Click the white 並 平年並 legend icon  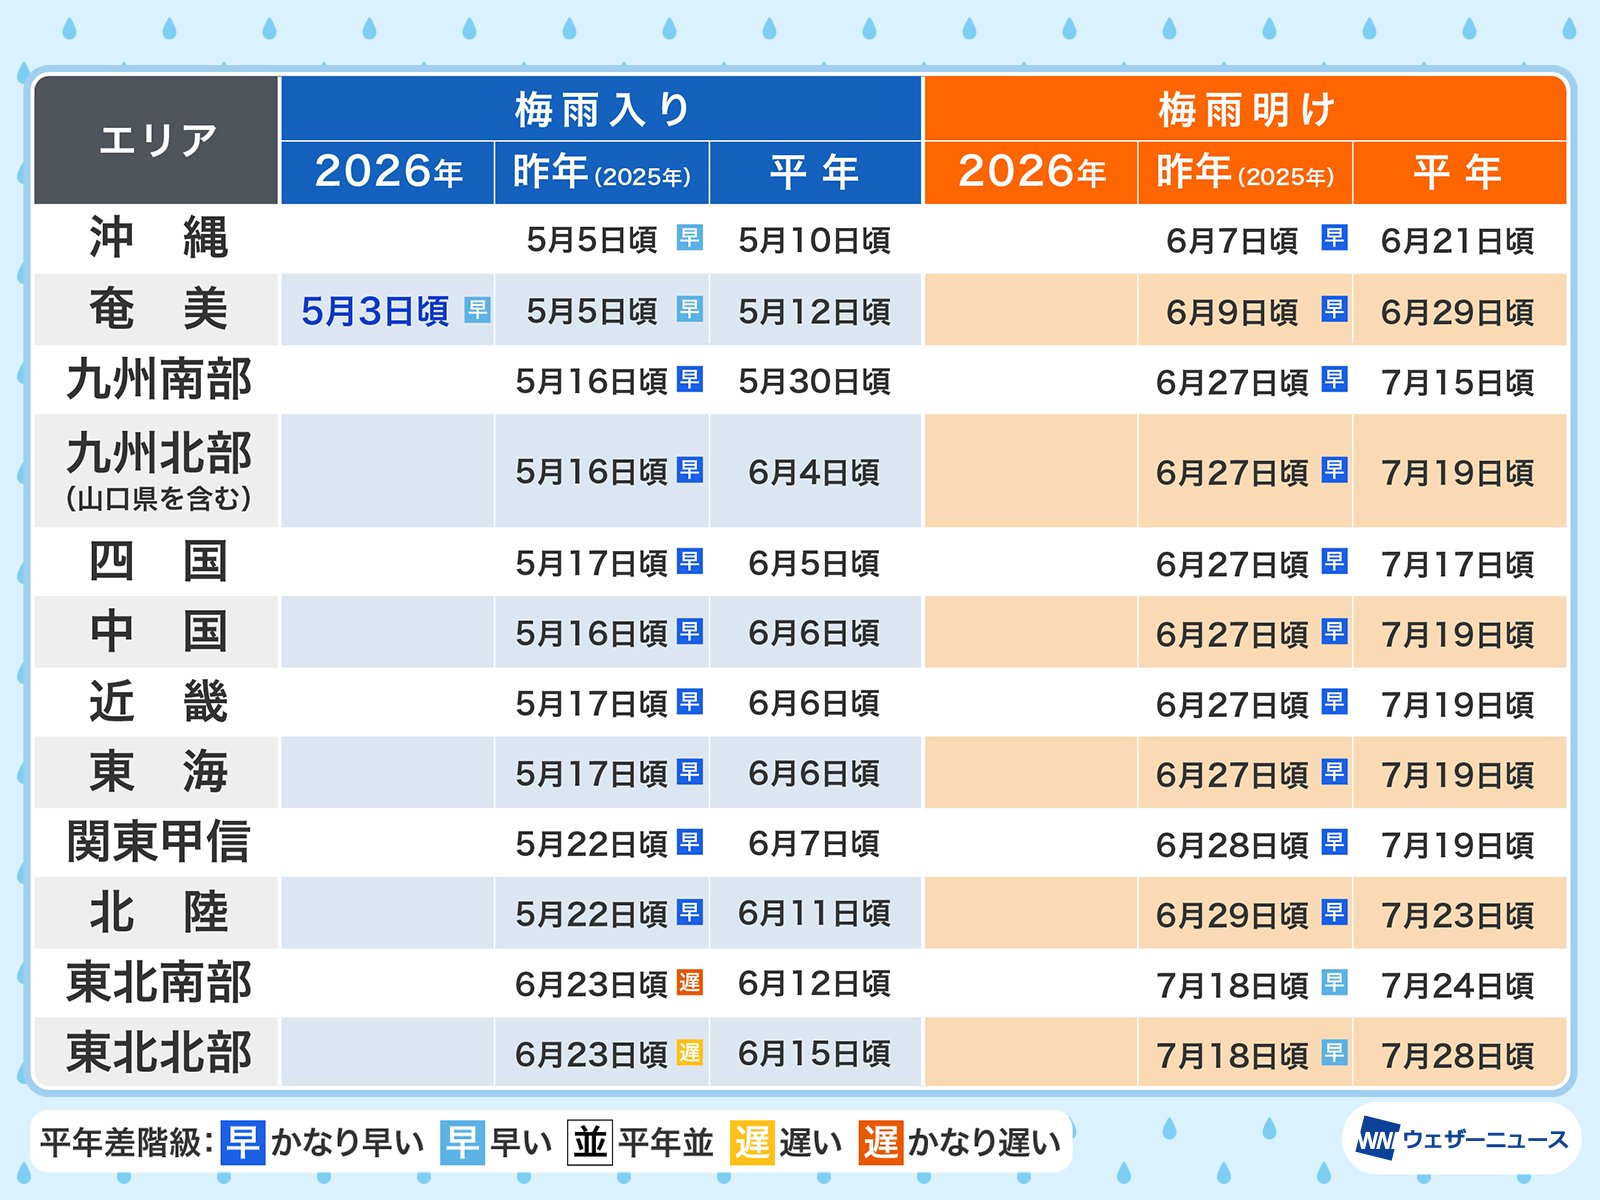click(590, 1142)
